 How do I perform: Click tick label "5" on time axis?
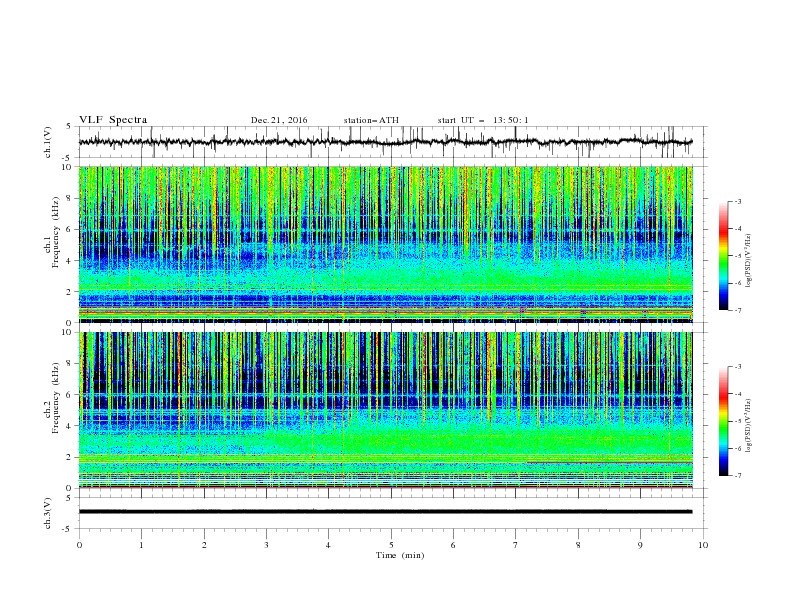[391, 545]
